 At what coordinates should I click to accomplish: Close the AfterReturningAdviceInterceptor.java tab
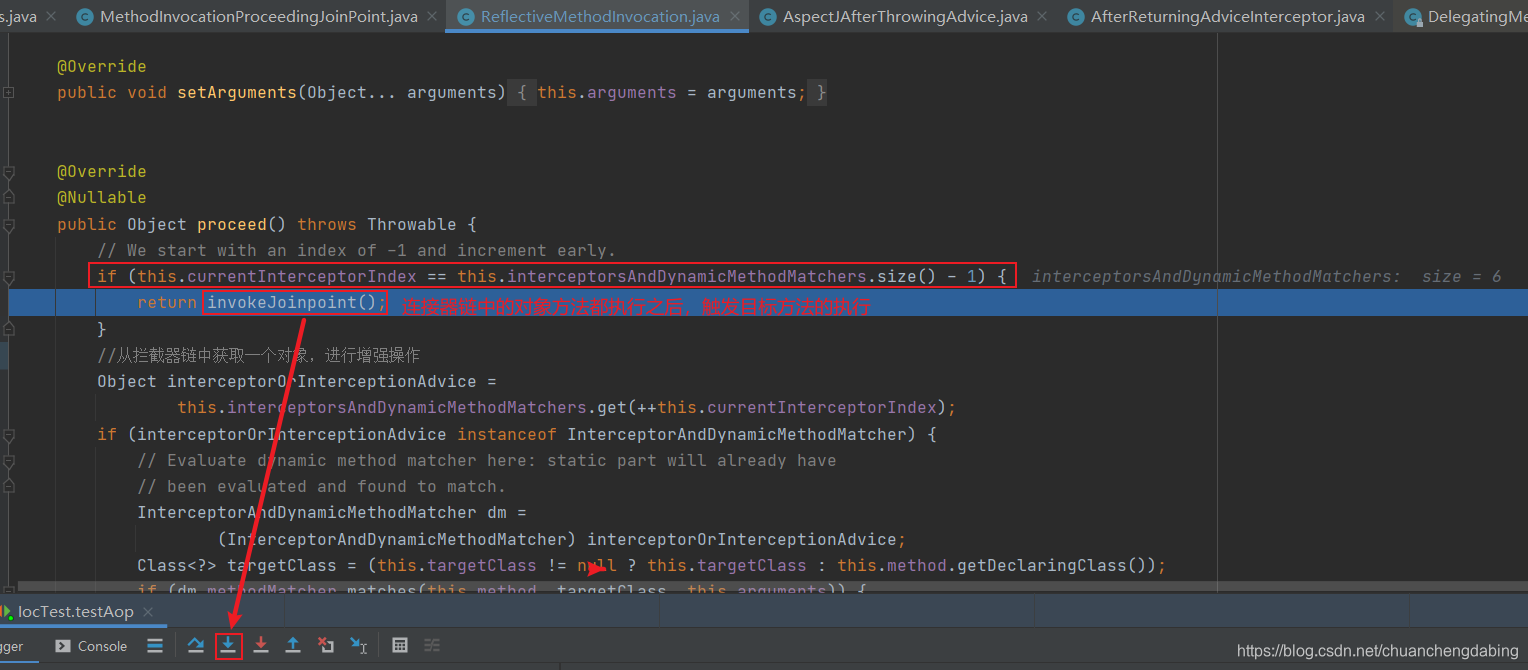point(1378,17)
